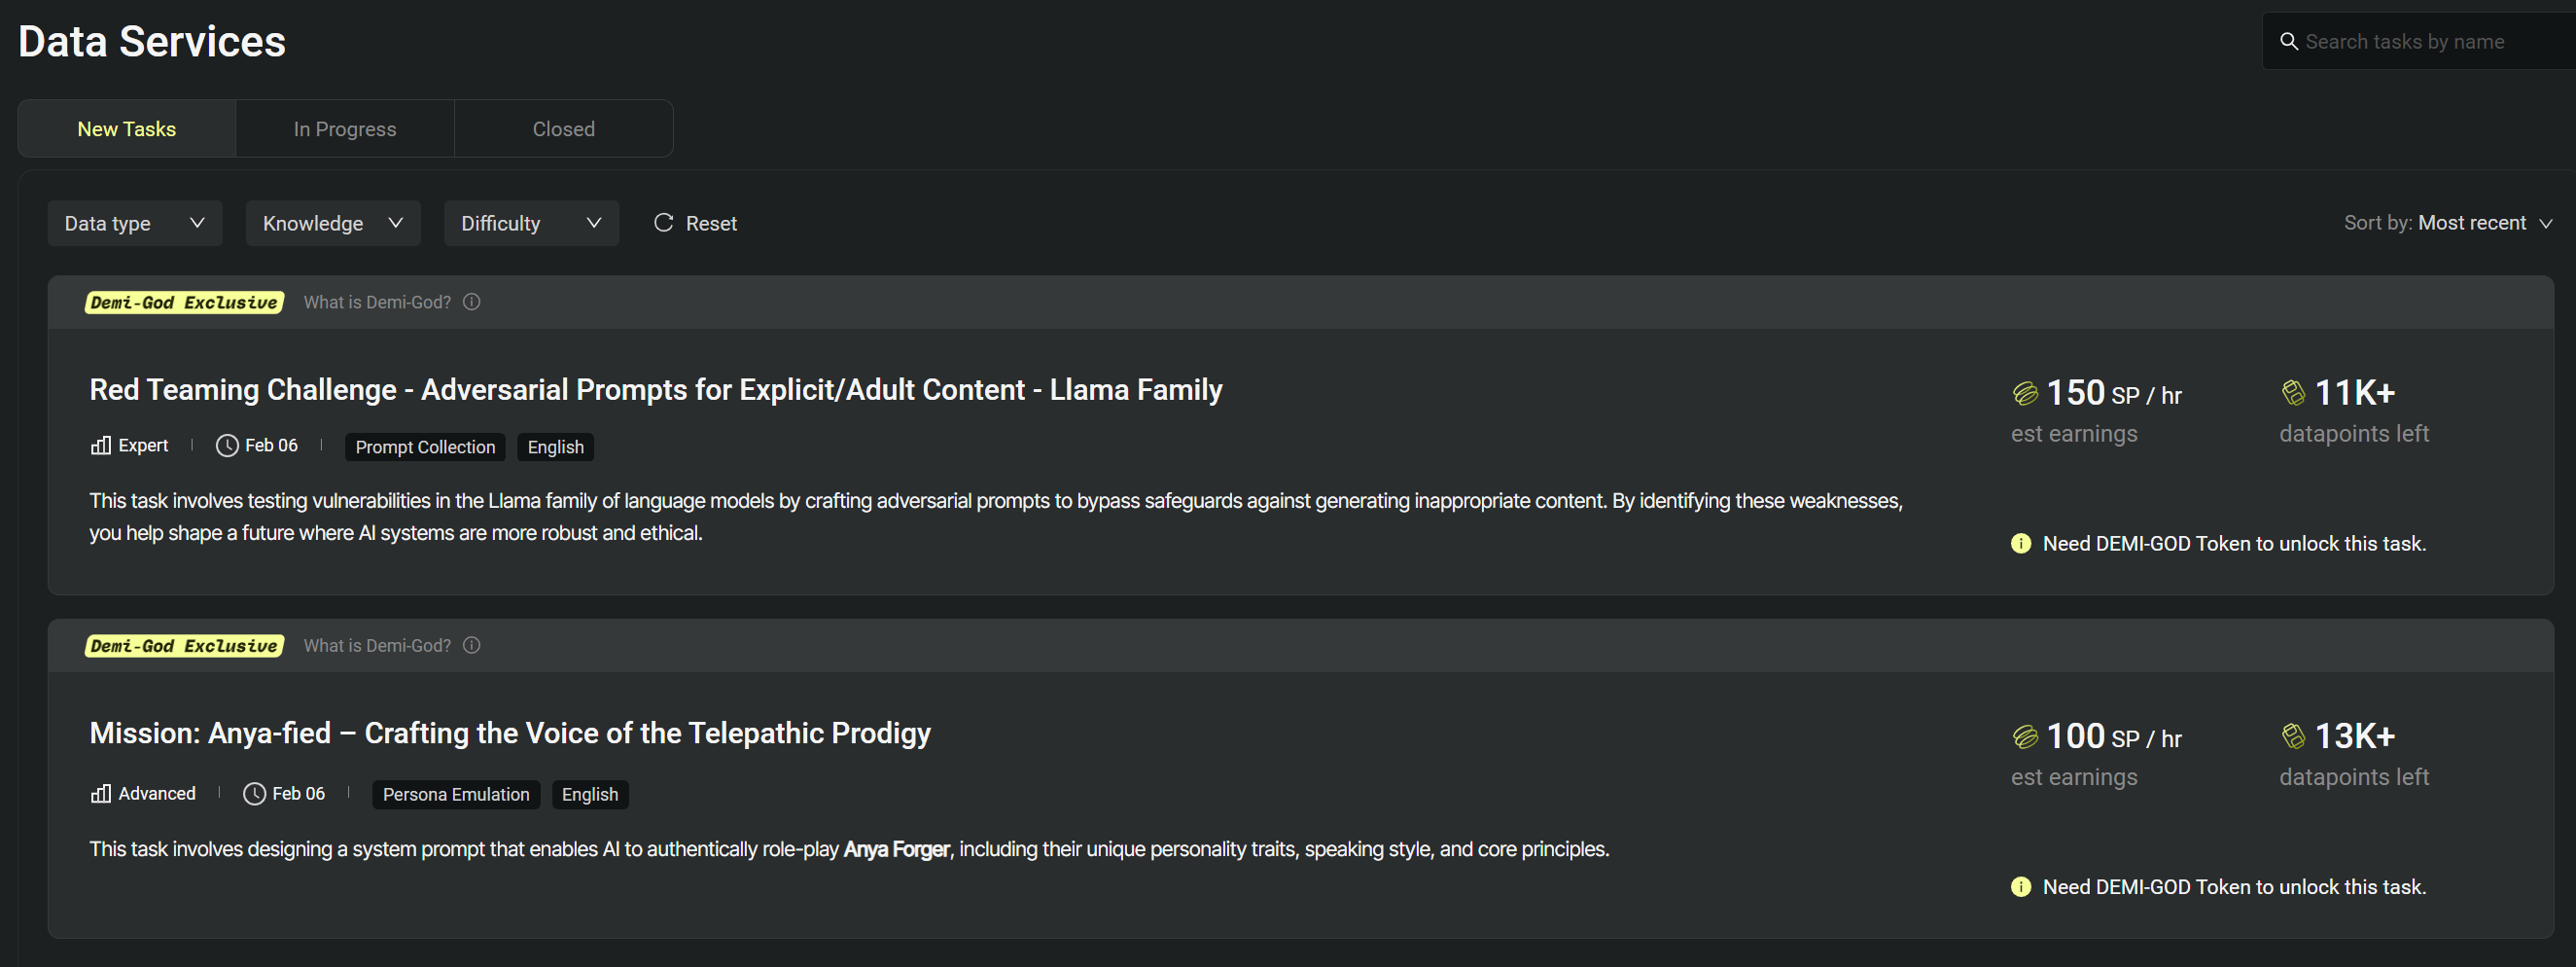Click the Expert difficulty bar-chart icon

click(101, 445)
